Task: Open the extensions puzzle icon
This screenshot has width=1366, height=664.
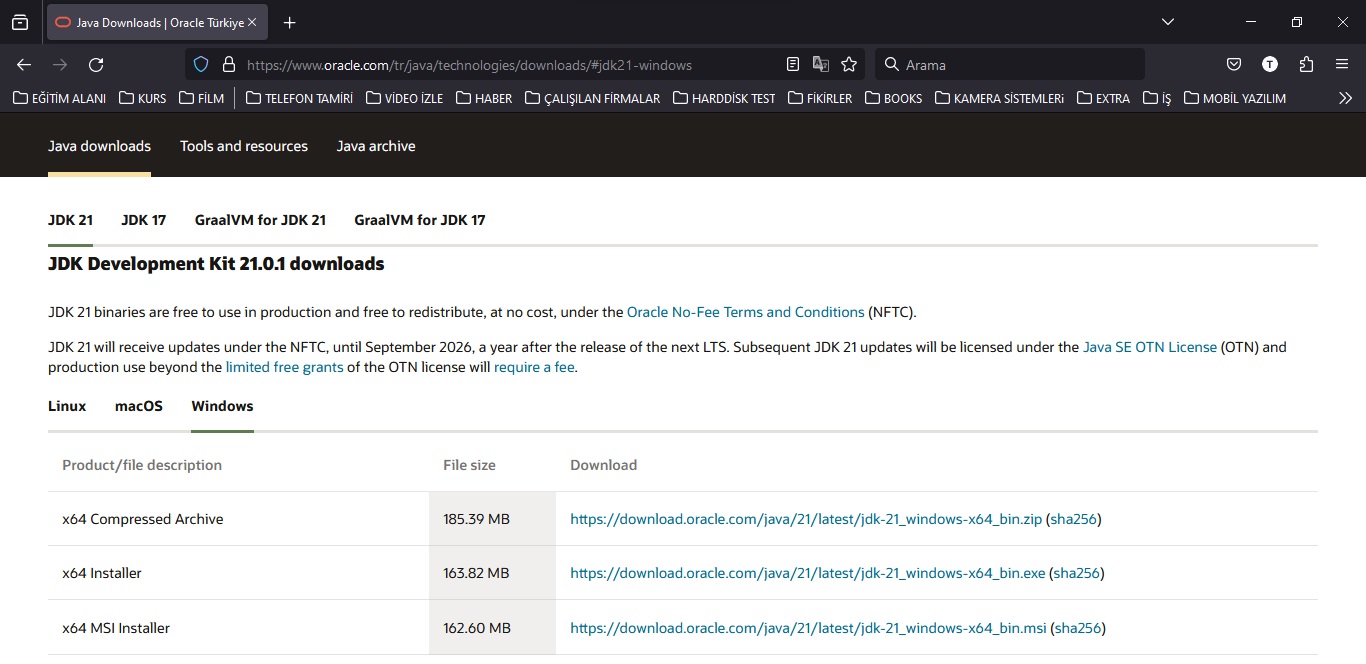Action: coord(1306,64)
